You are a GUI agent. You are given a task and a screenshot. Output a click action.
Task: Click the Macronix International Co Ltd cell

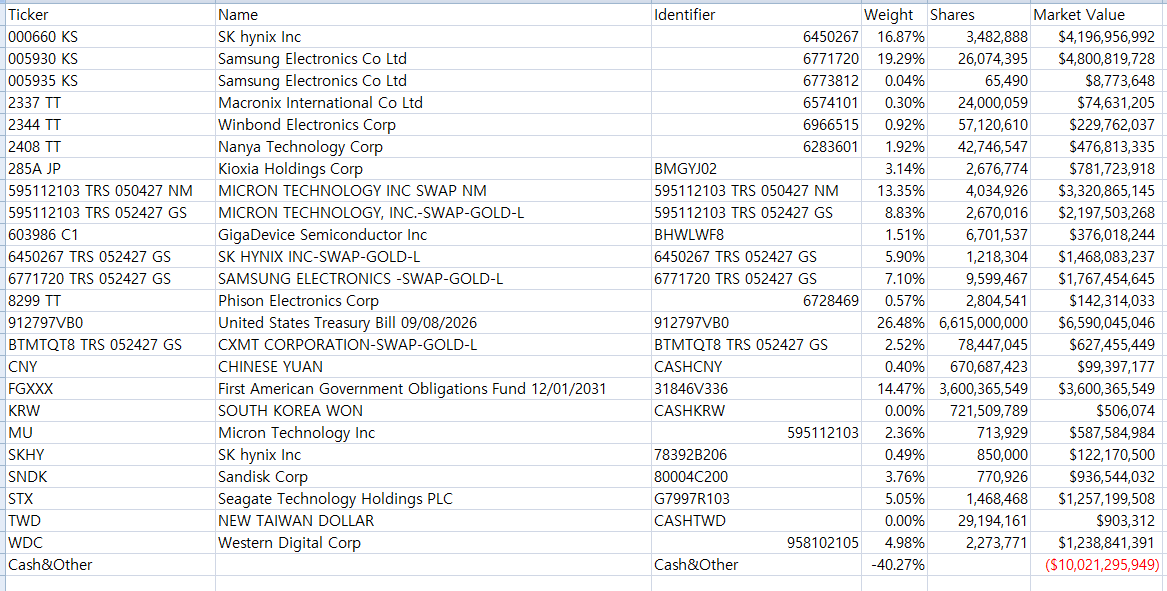tap(433, 103)
